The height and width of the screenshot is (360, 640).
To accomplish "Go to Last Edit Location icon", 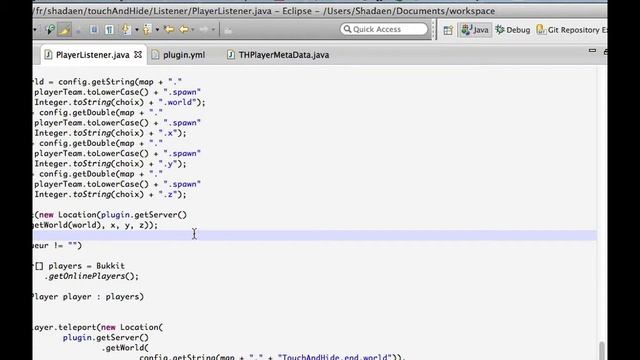I will pos(169,29).
